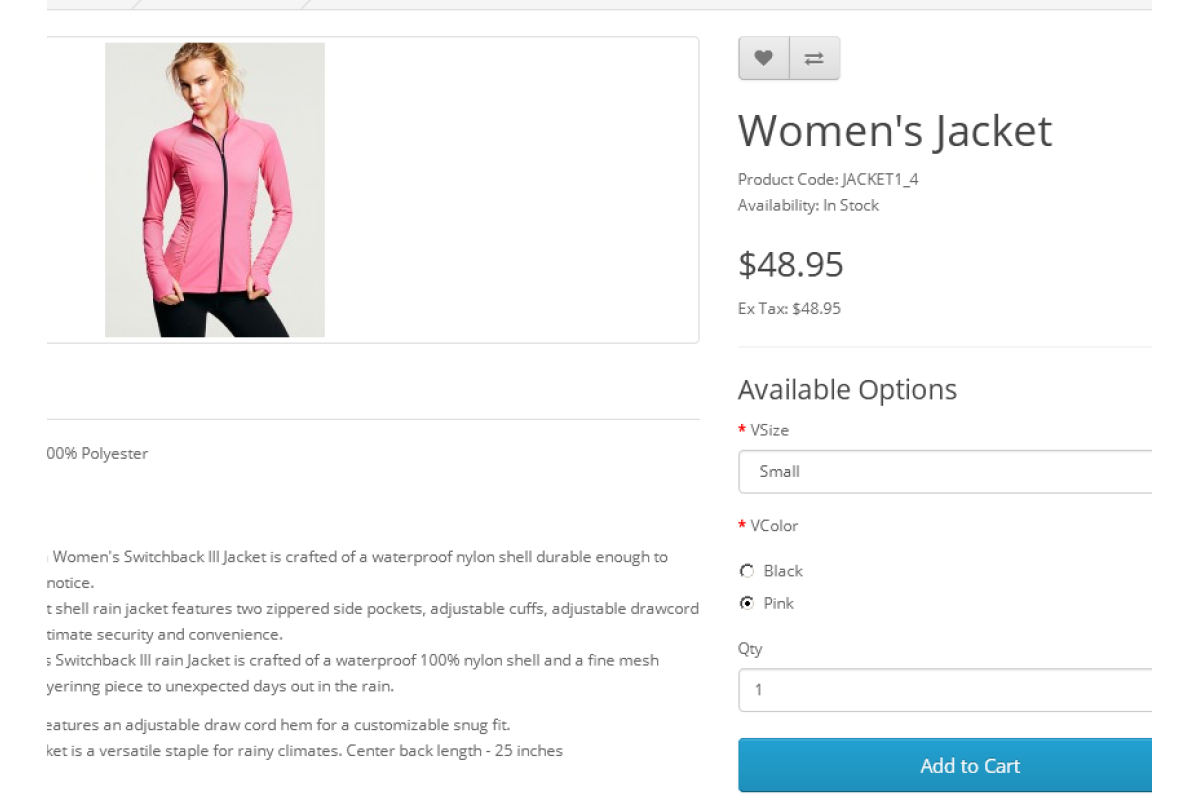Click the Availability In Stock text

[x=808, y=205]
